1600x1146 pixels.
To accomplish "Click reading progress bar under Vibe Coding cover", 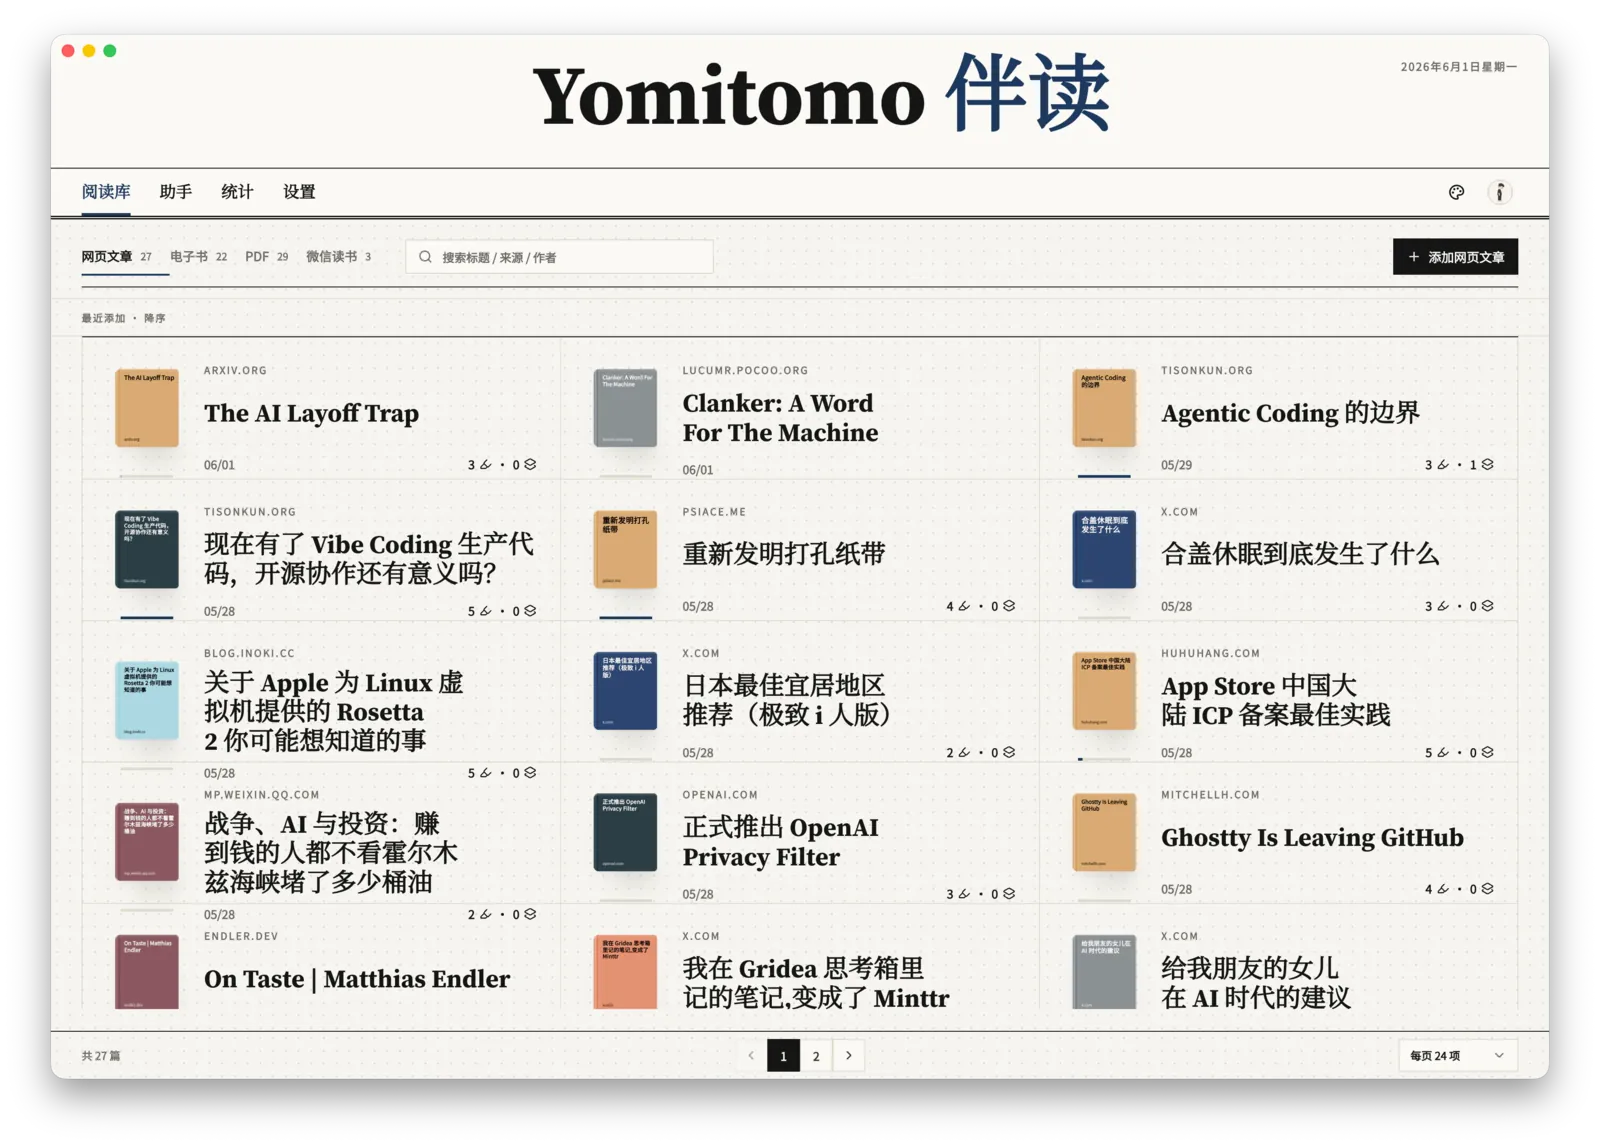I will pyautogui.click(x=147, y=617).
